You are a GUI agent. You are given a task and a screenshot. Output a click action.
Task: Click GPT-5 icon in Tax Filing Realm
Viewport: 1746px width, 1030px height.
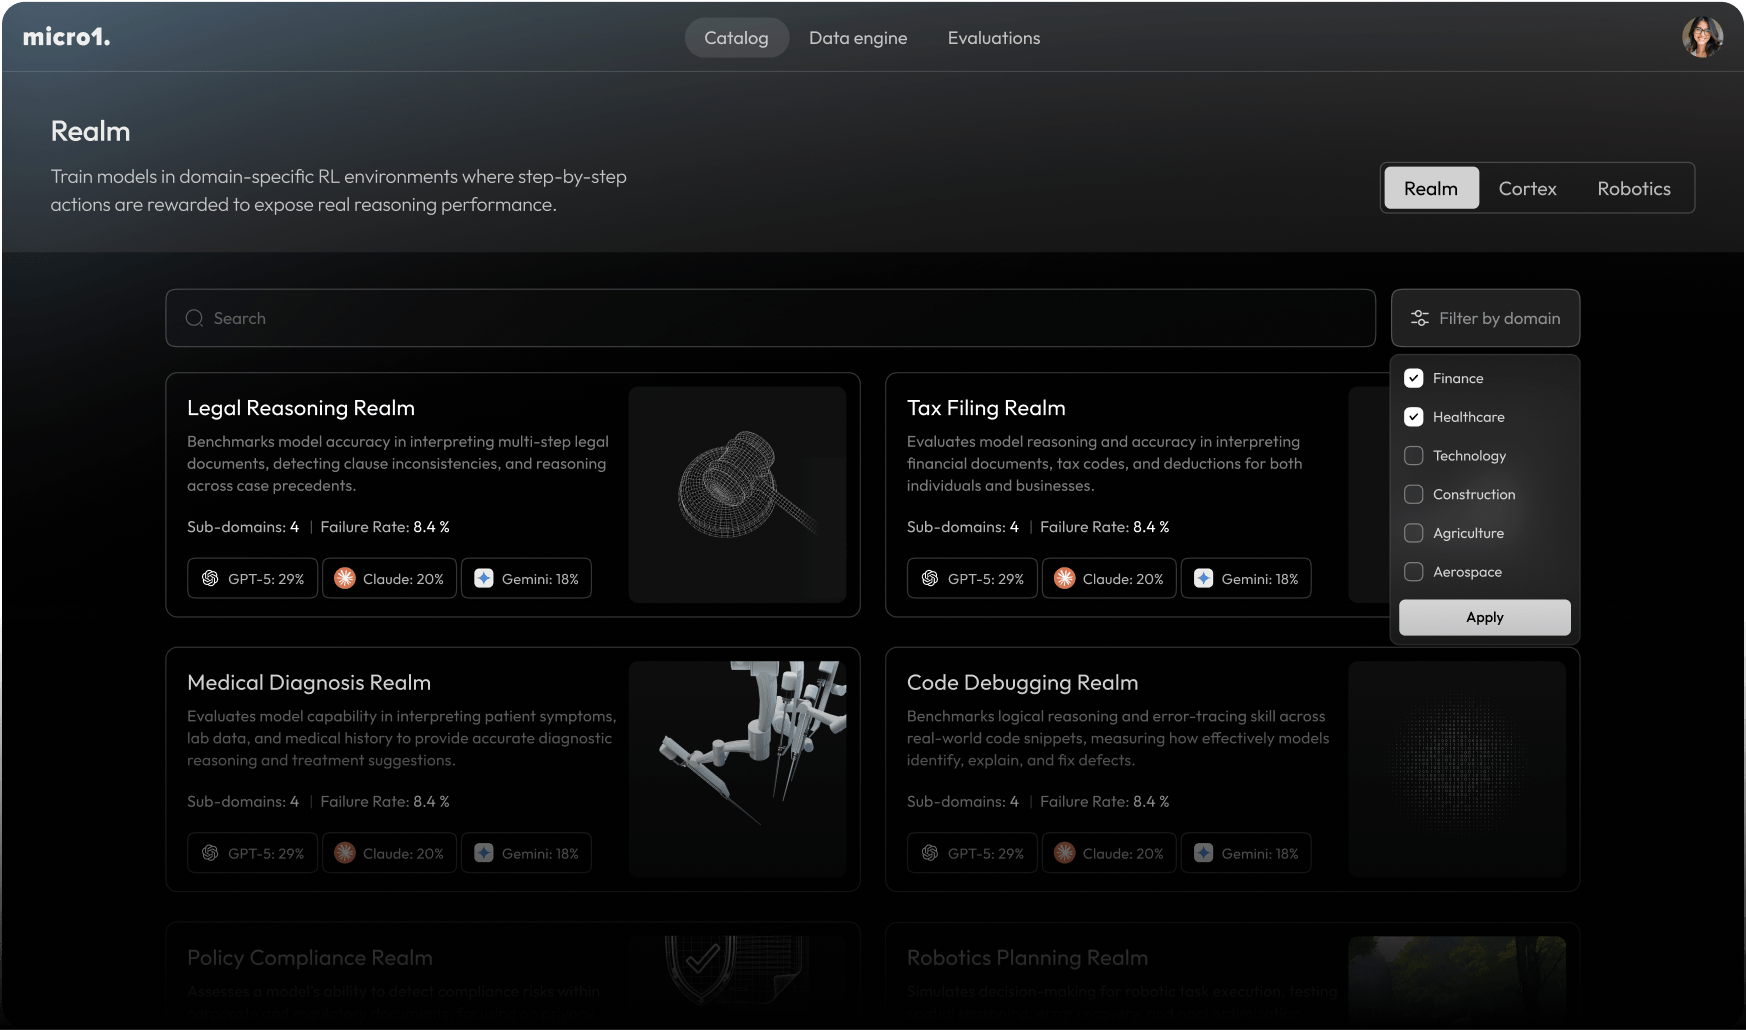(930, 578)
